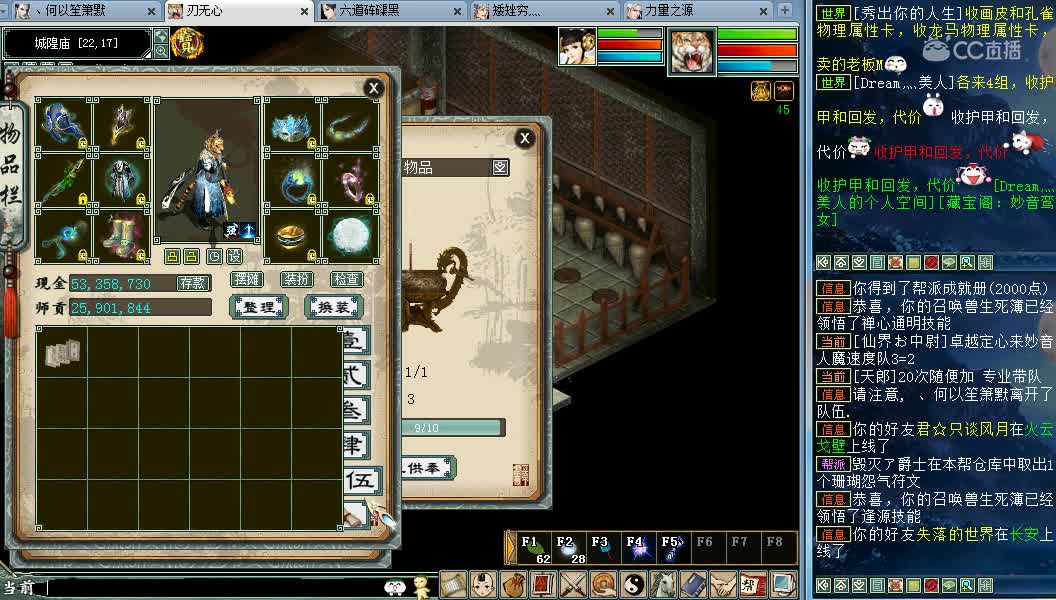The width and height of the screenshot is (1056, 600).
Task: Click the crossed swords attack icon
Action: (x=574, y=585)
